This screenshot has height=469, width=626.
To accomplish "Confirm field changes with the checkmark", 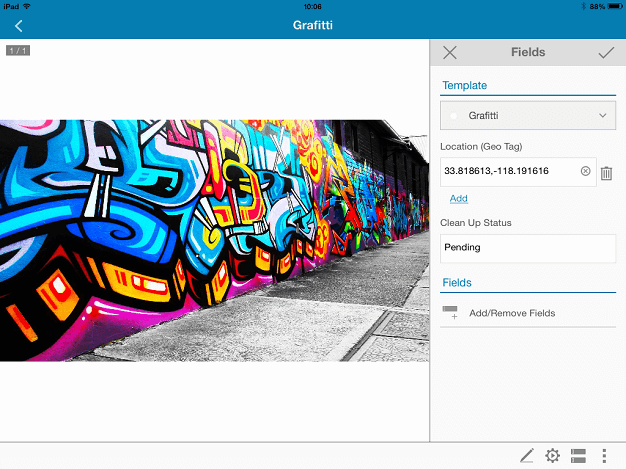I will 606,52.
